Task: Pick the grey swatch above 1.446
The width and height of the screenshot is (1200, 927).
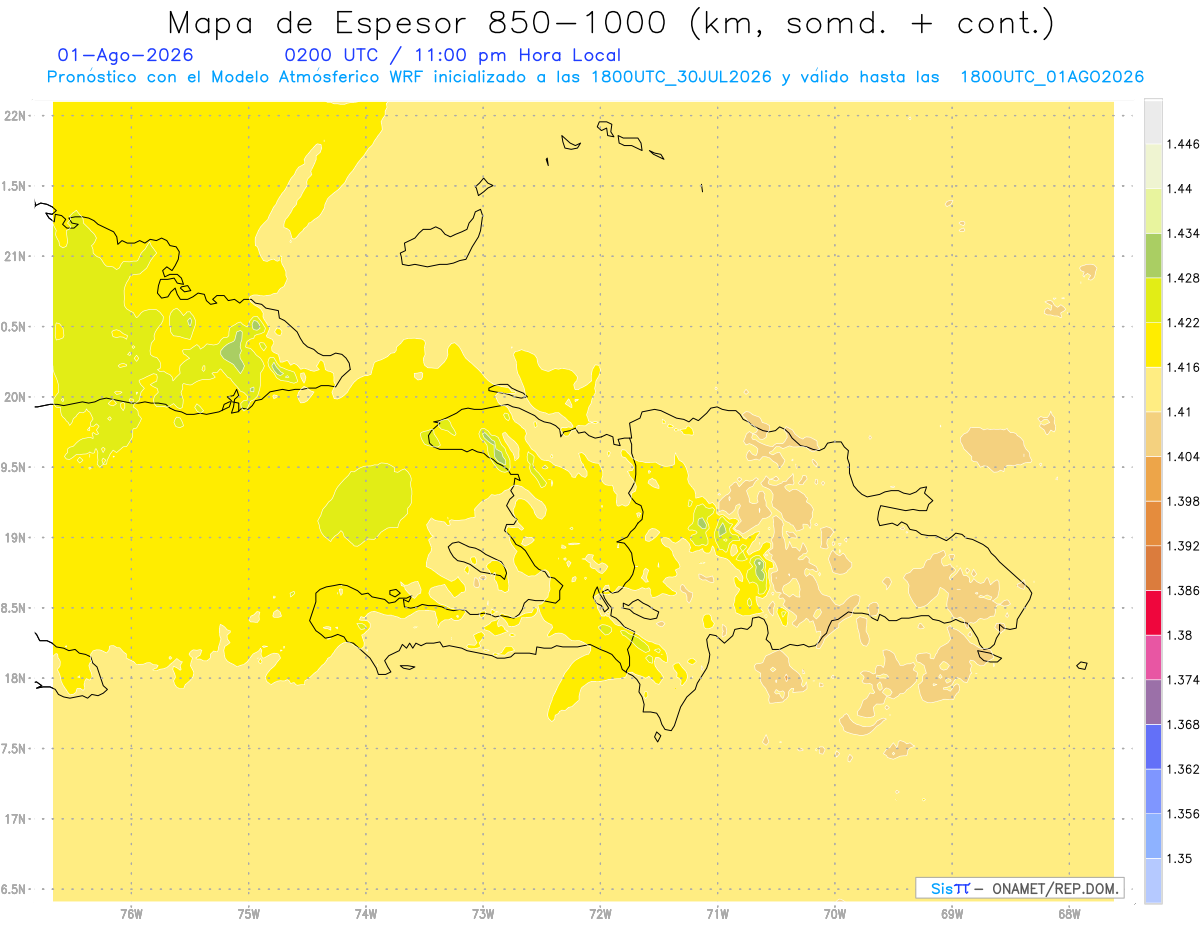Action: 1153,121
